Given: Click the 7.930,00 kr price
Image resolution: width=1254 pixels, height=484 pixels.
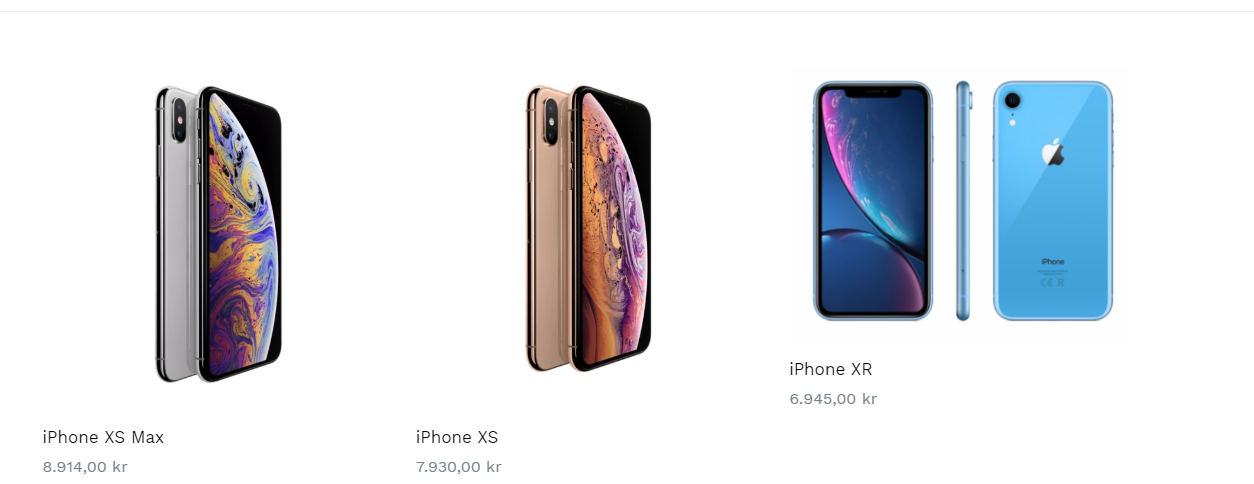Looking at the screenshot, I should click(x=458, y=466).
